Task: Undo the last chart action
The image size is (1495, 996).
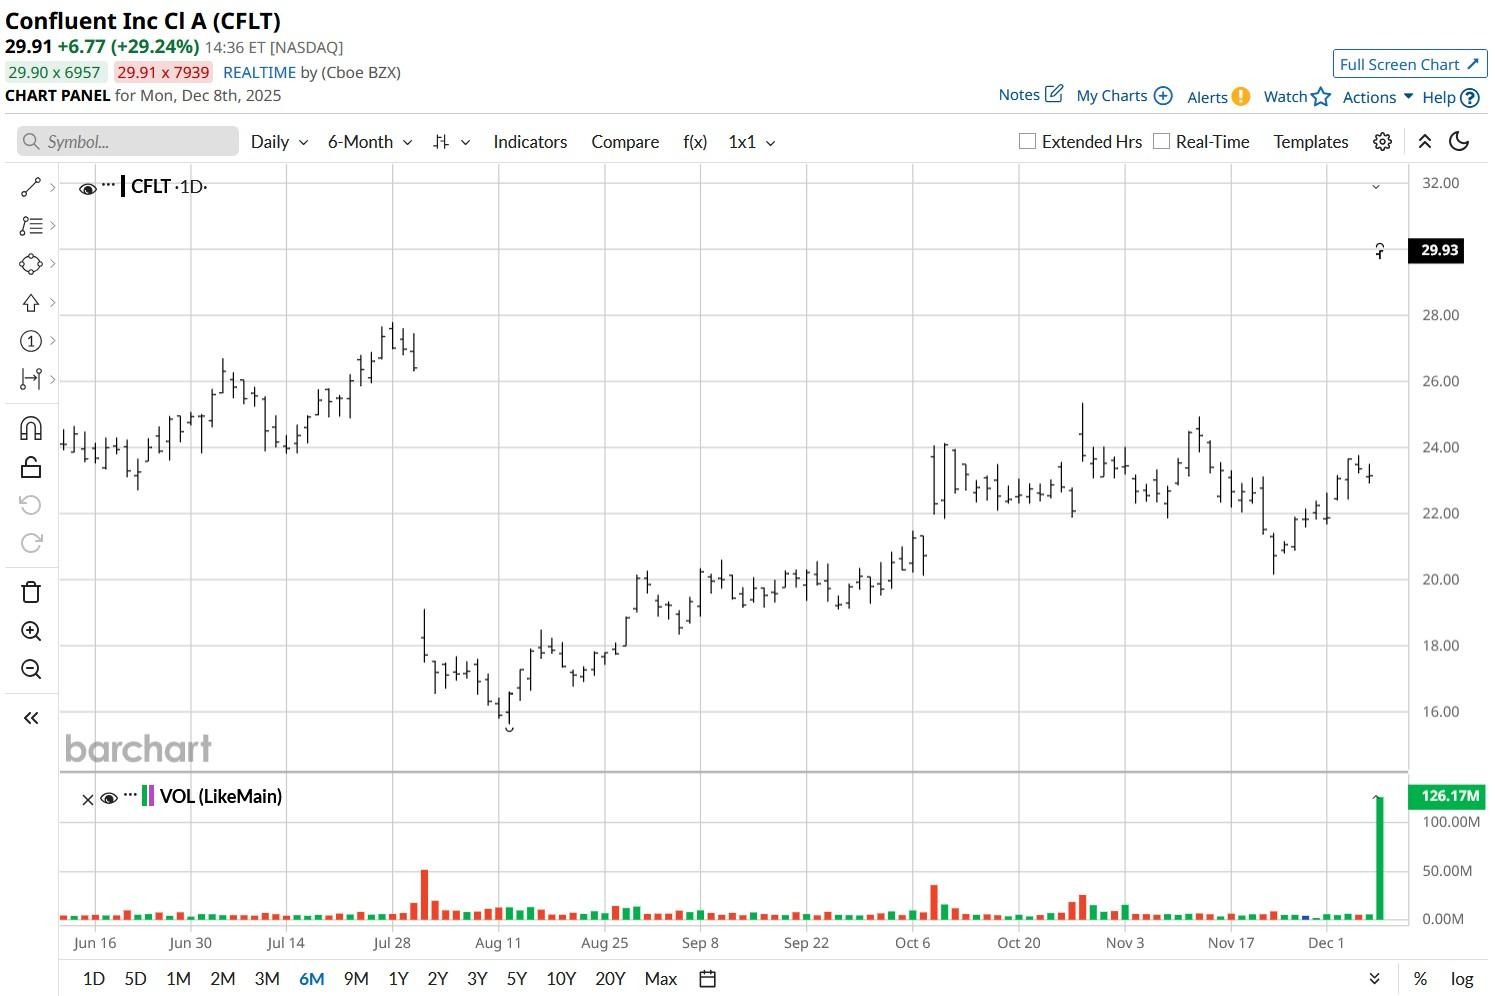Action: pyautogui.click(x=31, y=505)
